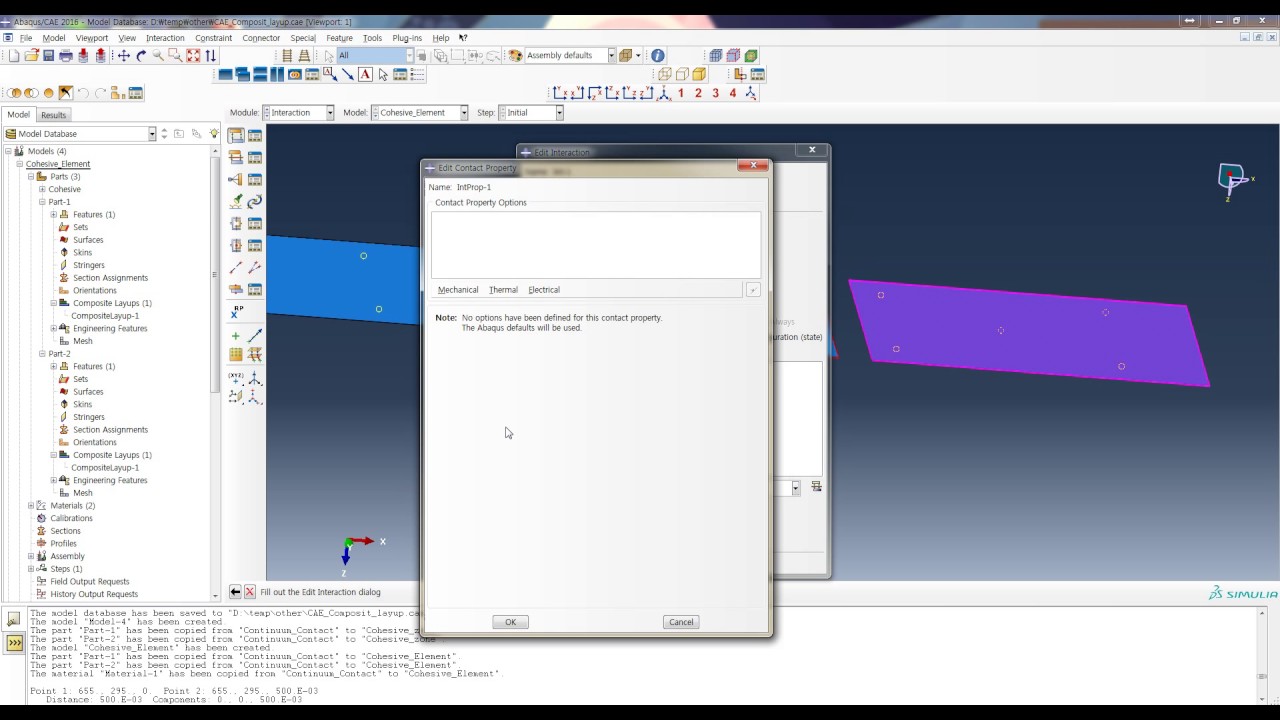The height and width of the screenshot is (720, 1280).
Task: Select Section Assignments under Part-2
Action: [x=110, y=430]
